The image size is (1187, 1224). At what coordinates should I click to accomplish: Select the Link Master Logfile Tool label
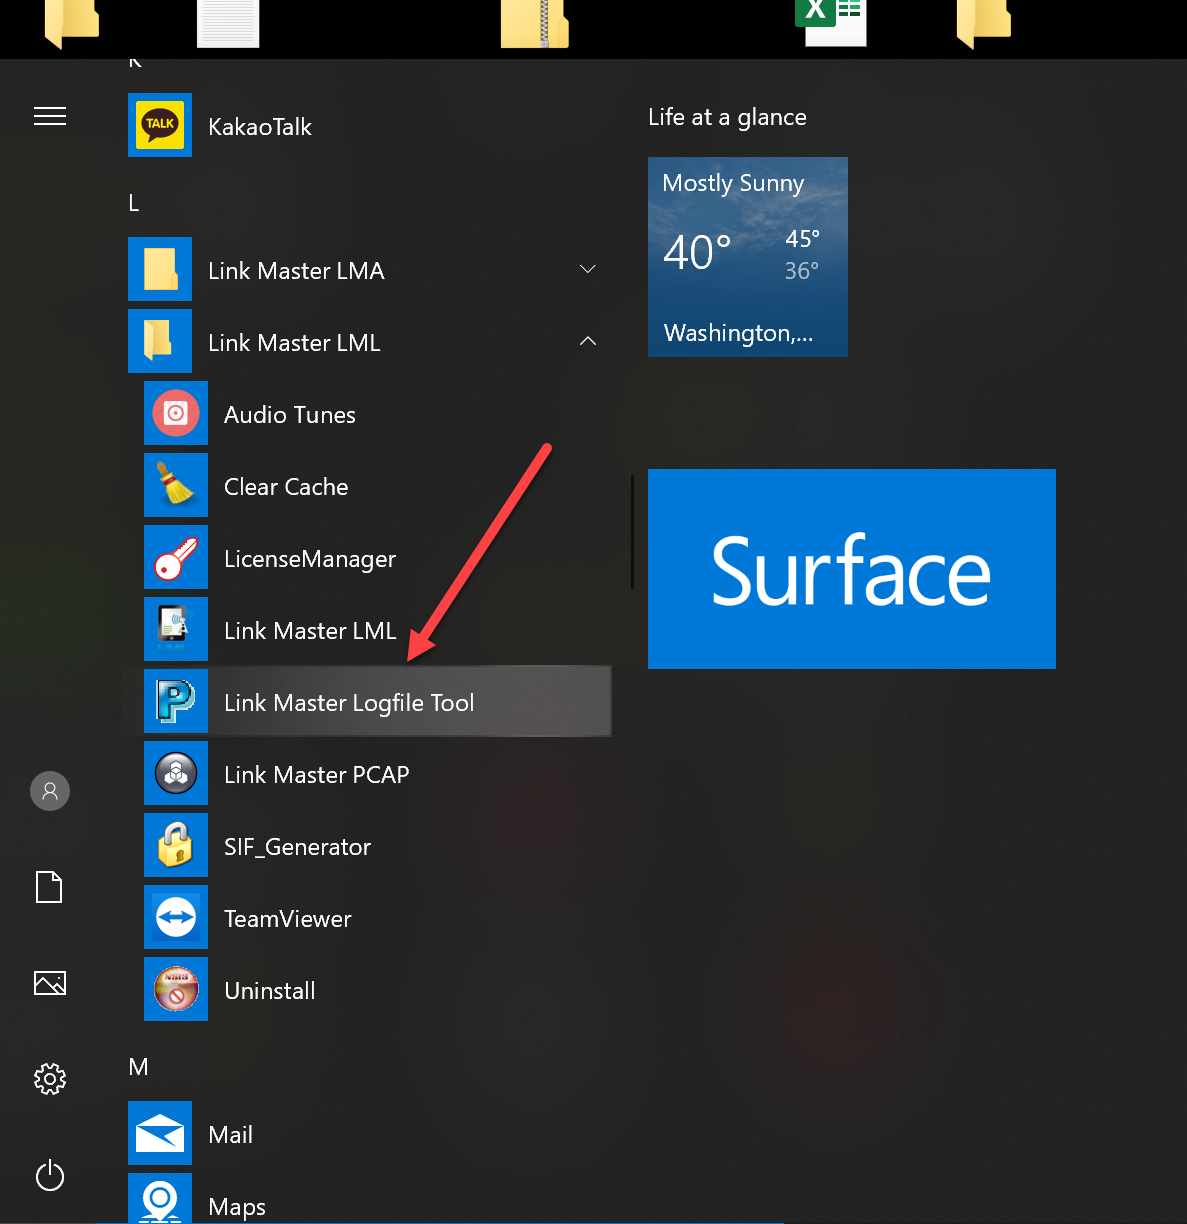tap(349, 703)
